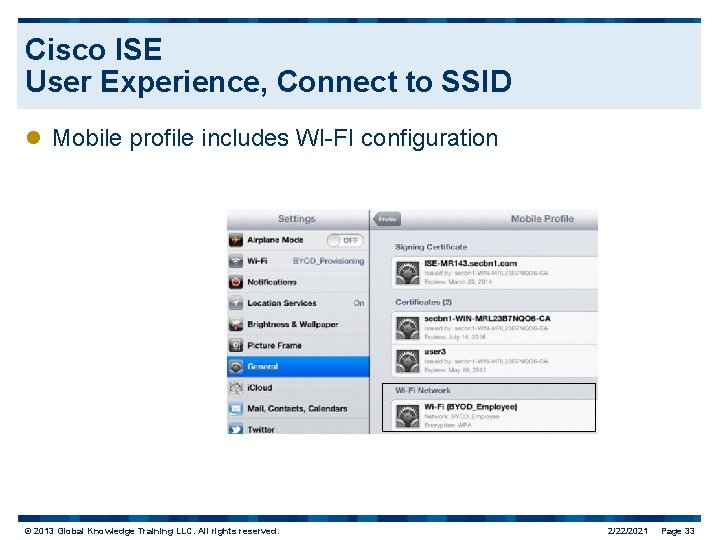Viewport: 720px width, 540px height.
Task: Click the Wi-Fi (BYOD_Employee) profile icon
Action: click(407, 416)
